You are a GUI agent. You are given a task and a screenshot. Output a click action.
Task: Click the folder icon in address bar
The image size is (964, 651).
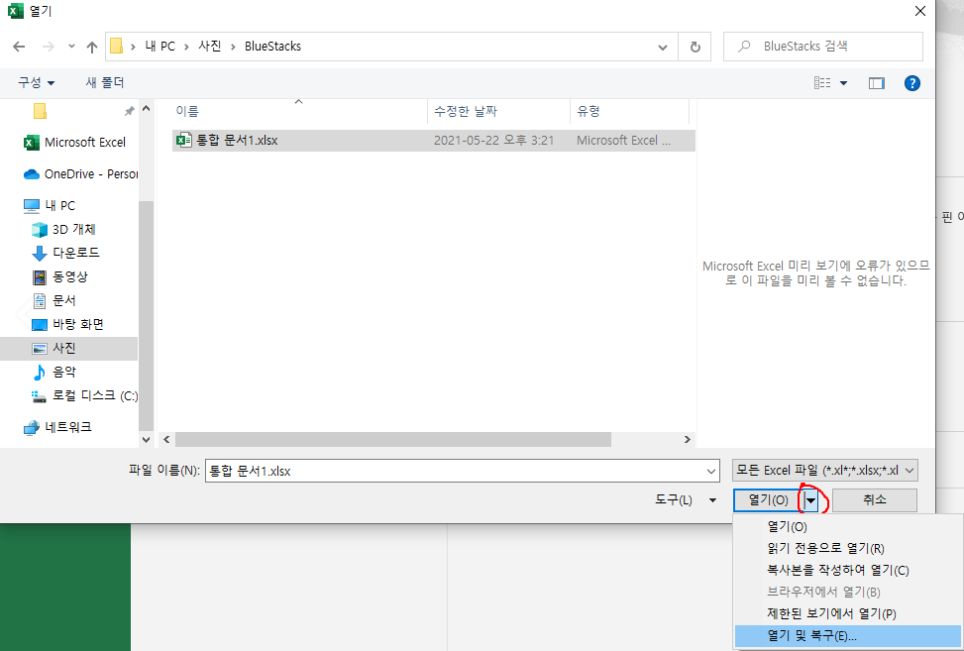116,46
